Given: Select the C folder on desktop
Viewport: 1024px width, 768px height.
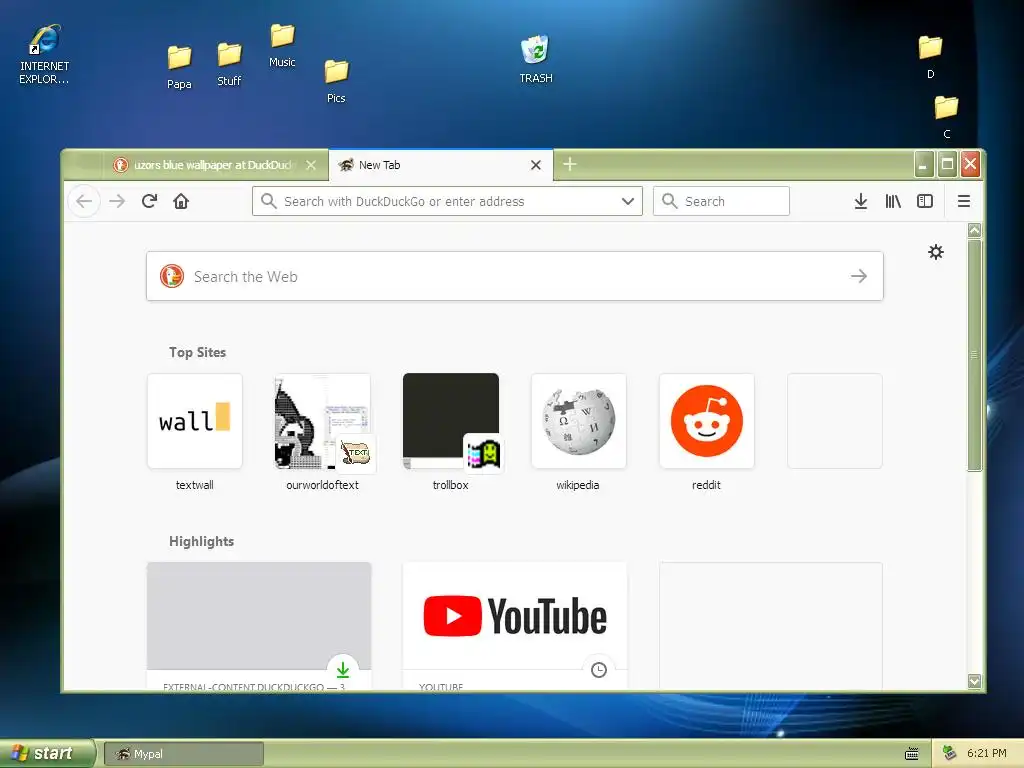Looking at the screenshot, I should (x=946, y=116).
